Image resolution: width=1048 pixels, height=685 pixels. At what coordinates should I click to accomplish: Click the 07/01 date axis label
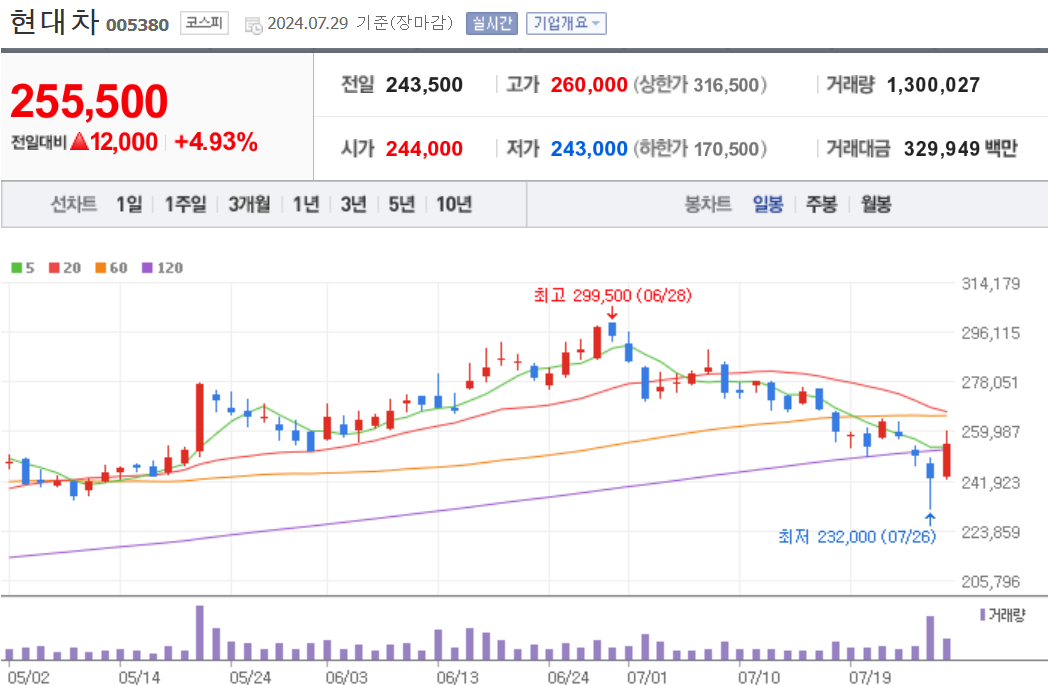point(646,677)
